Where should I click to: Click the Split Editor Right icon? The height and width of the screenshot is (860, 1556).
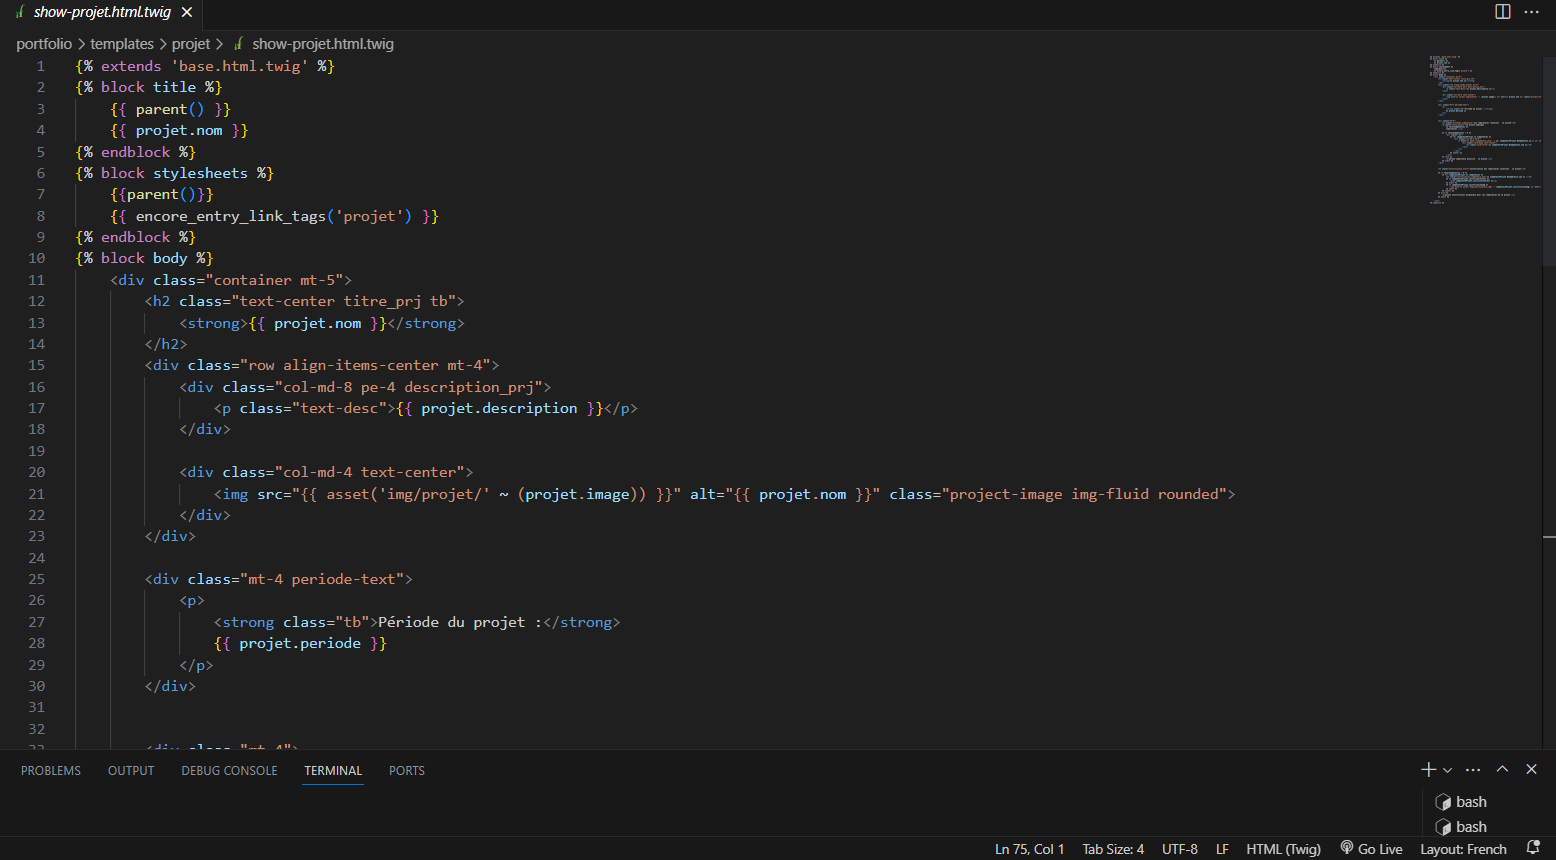[x=1502, y=12]
